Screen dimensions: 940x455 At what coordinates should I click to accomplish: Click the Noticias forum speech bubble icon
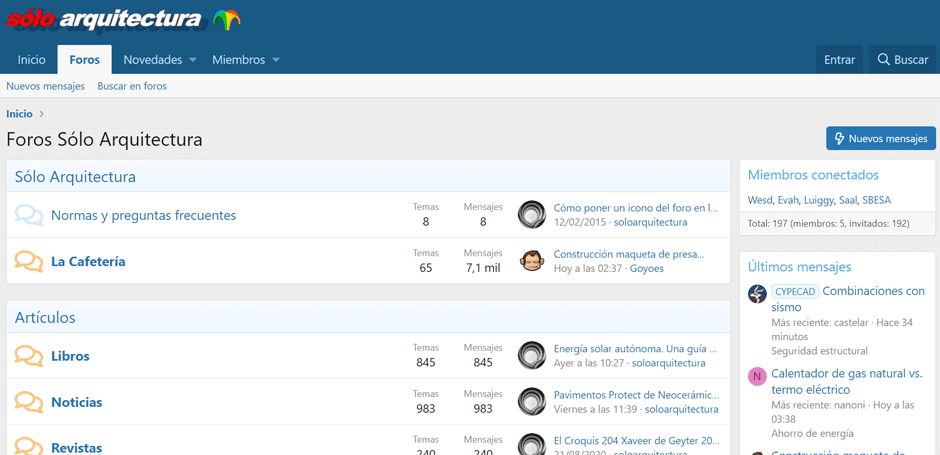tap(29, 402)
